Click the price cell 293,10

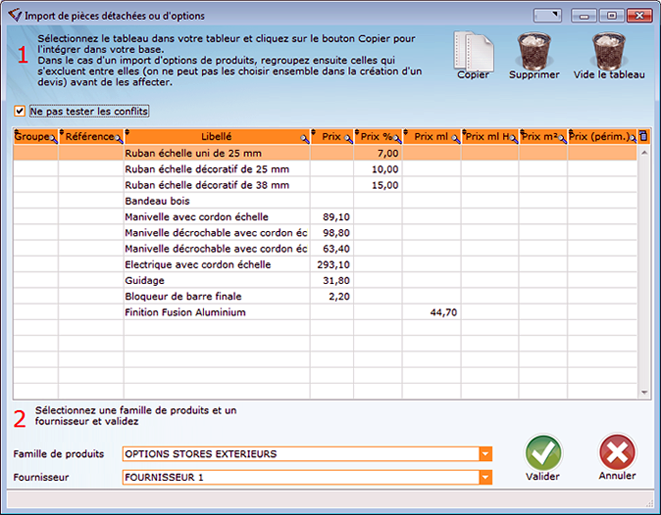pos(332,265)
